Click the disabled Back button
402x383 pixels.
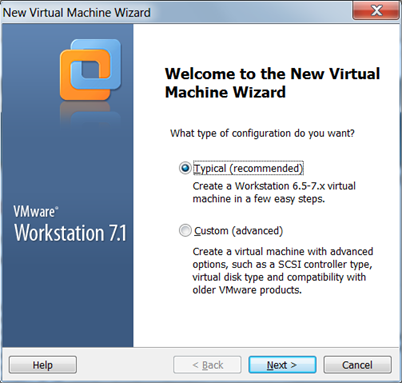207,365
